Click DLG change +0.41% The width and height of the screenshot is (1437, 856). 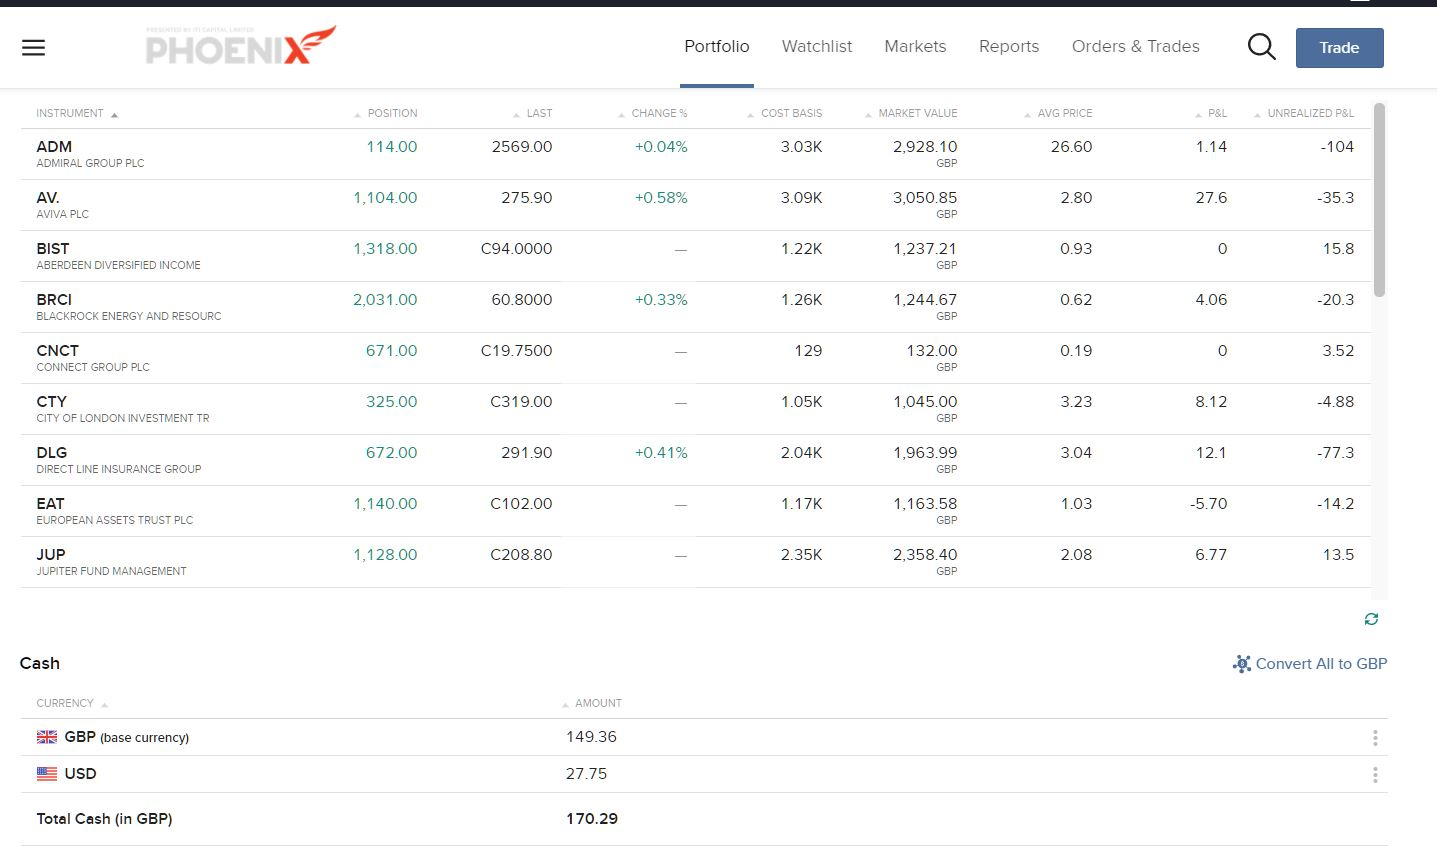661,453
